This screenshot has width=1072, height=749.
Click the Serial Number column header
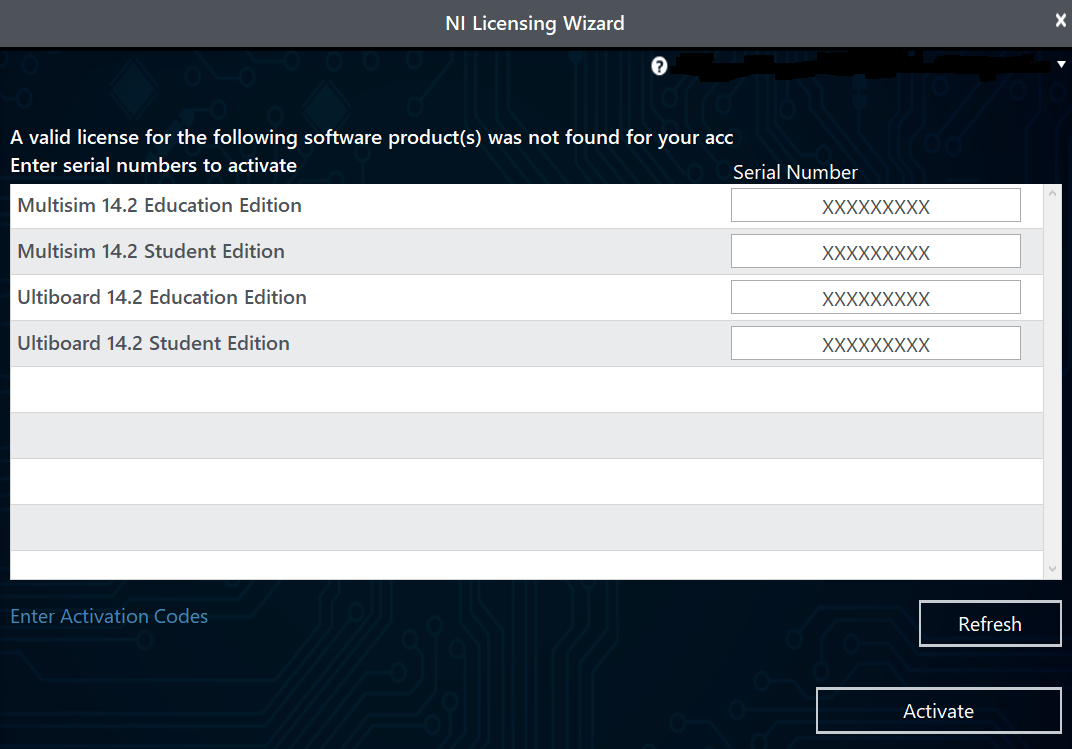click(795, 172)
